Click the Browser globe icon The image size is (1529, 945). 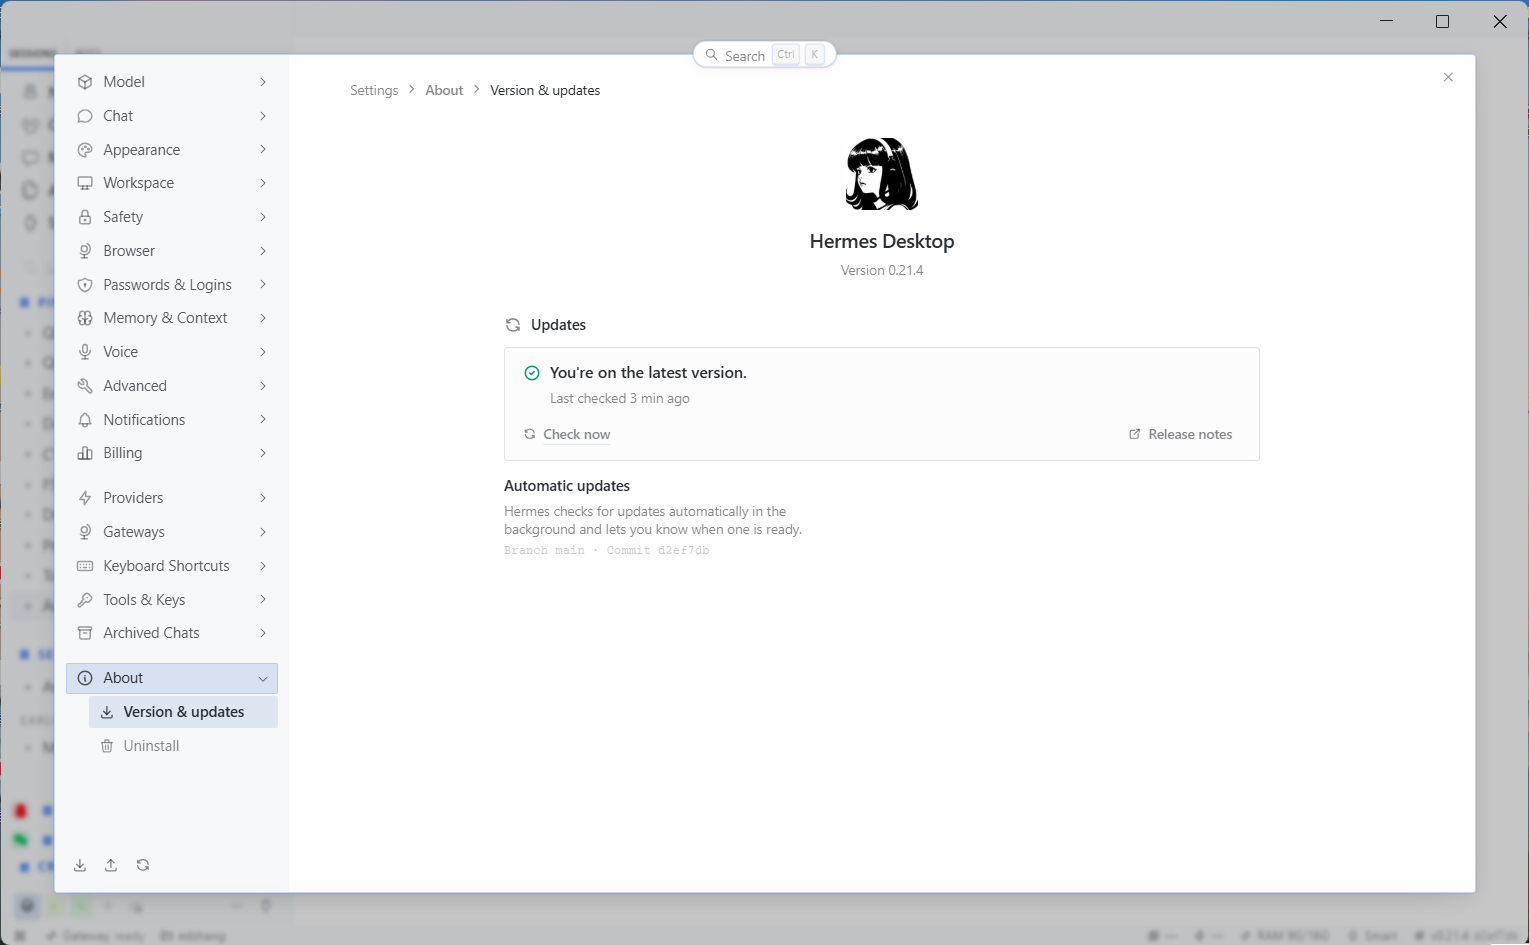[85, 251]
